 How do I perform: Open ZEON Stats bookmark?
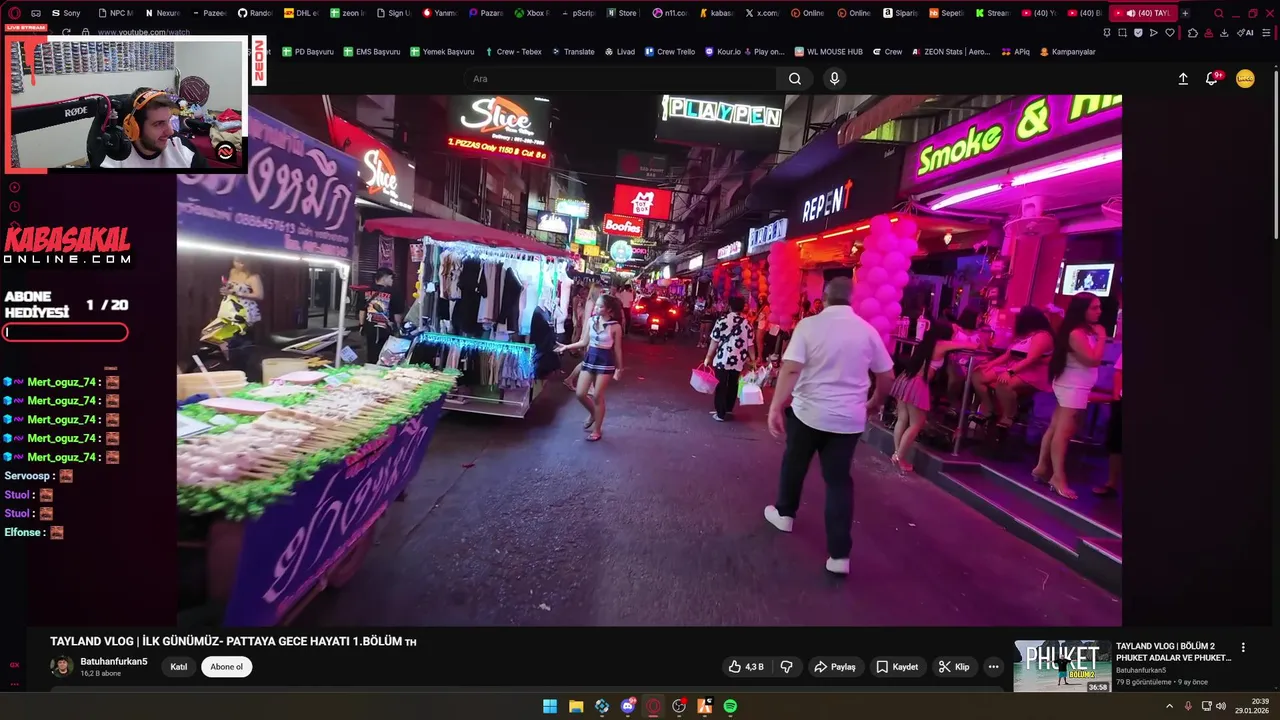pyautogui.click(x=950, y=52)
